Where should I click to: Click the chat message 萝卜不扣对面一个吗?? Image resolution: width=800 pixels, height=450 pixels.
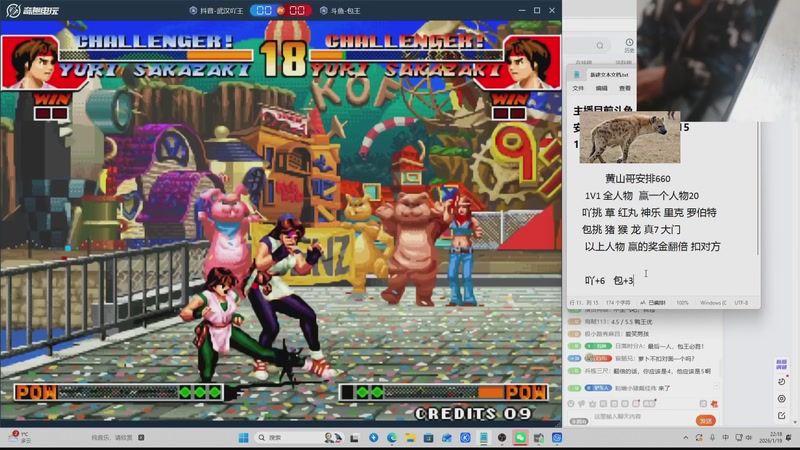click(x=666, y=359)
